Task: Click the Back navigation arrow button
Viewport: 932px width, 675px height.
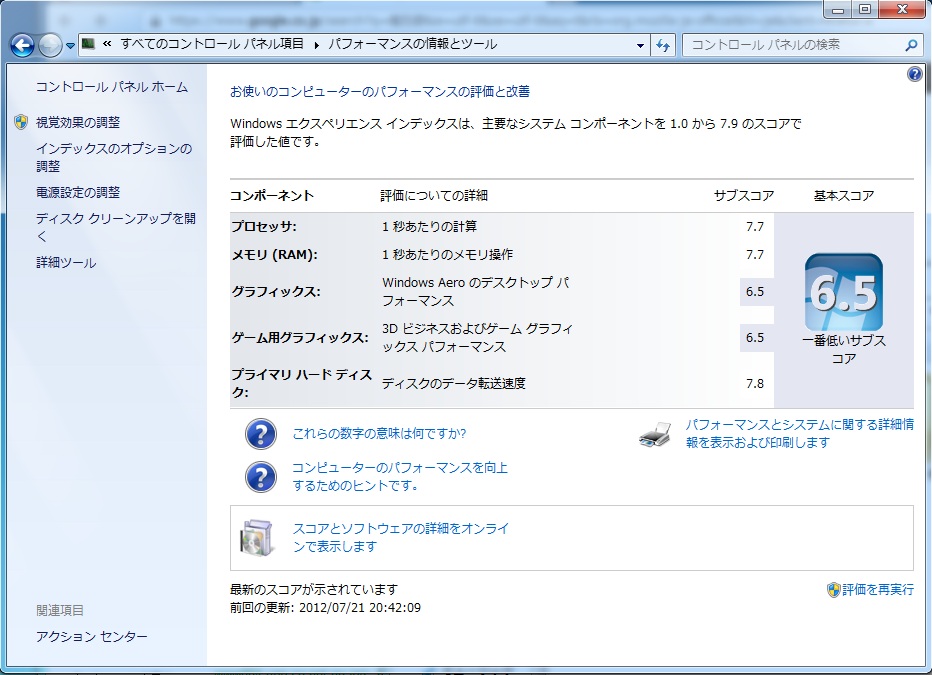Action: [x=23, y=45]
